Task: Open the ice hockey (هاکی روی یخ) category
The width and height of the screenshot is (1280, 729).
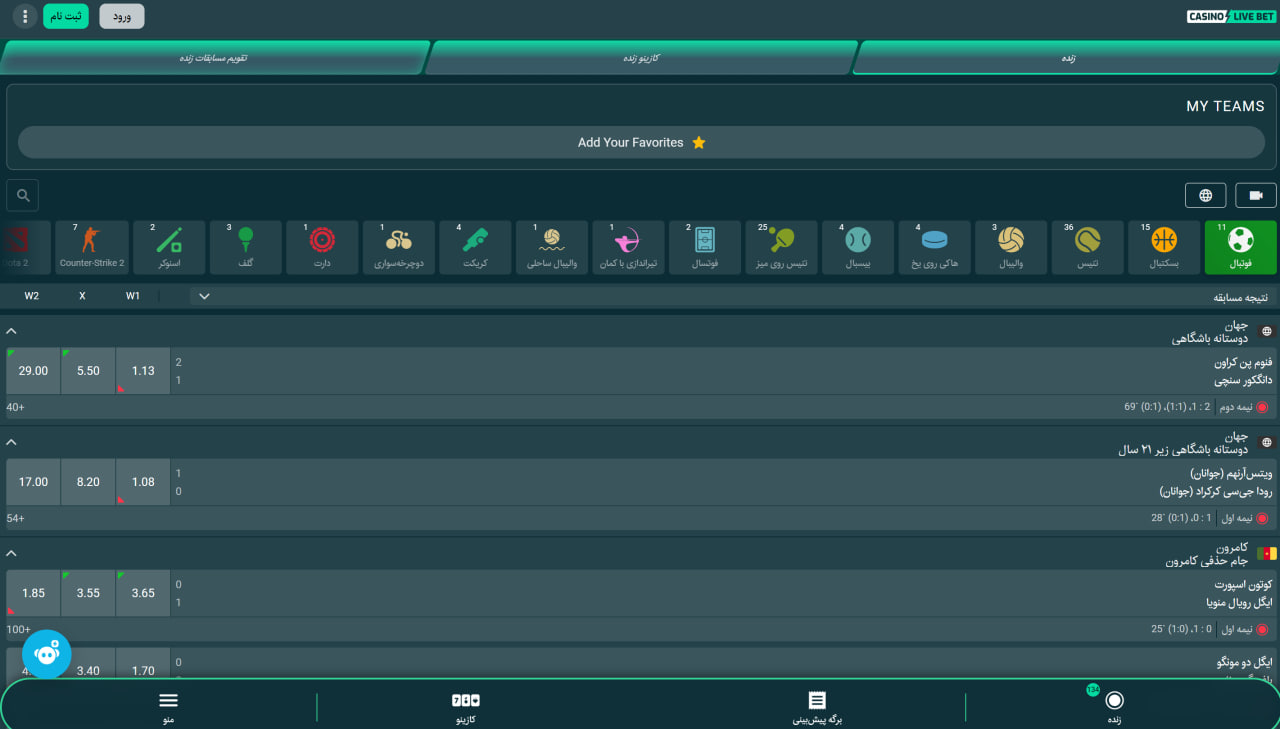Action: pyautogui.click(x=934, y=247)
